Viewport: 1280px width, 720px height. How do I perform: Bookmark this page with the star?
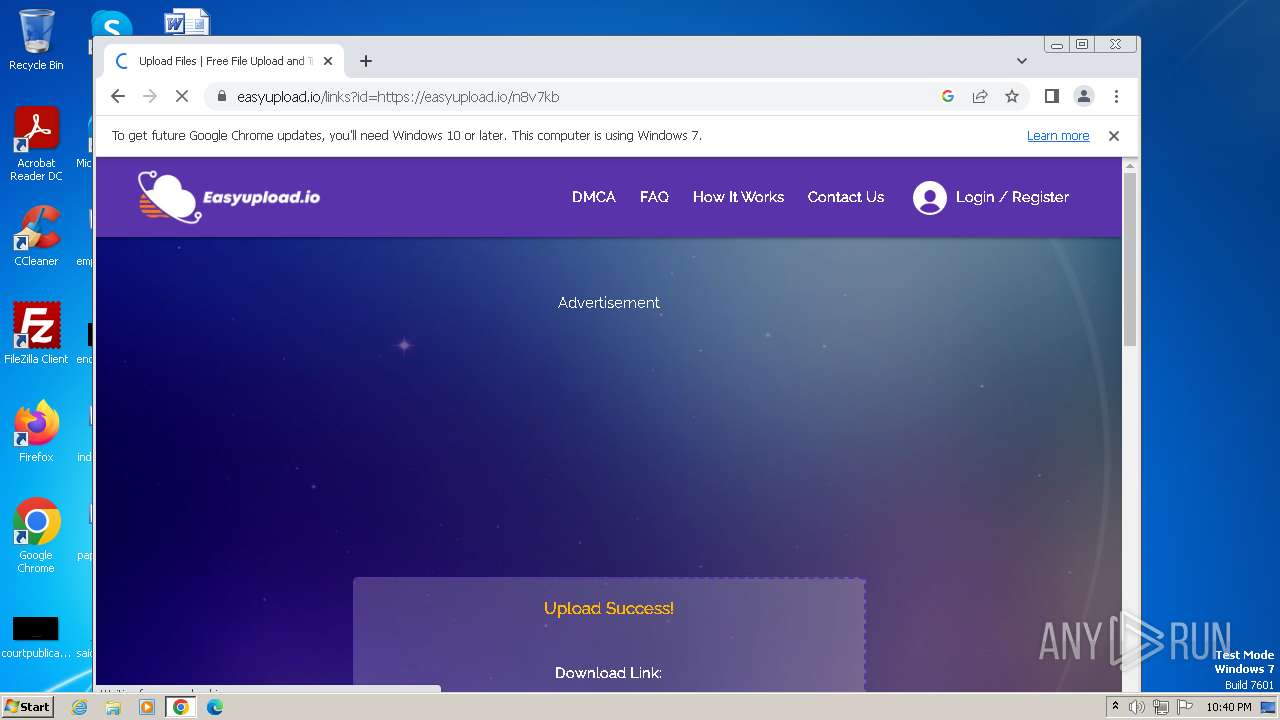[1012, 96]
